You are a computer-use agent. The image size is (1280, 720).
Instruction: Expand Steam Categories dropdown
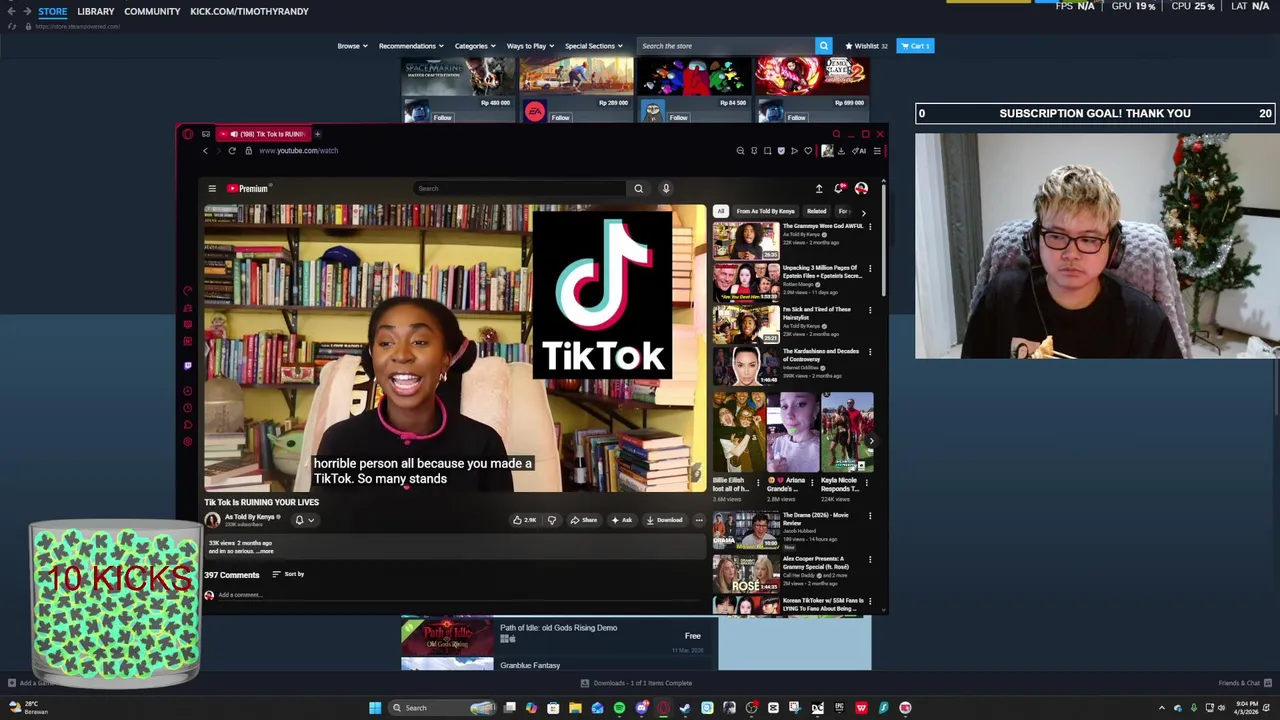pos(474,46)
